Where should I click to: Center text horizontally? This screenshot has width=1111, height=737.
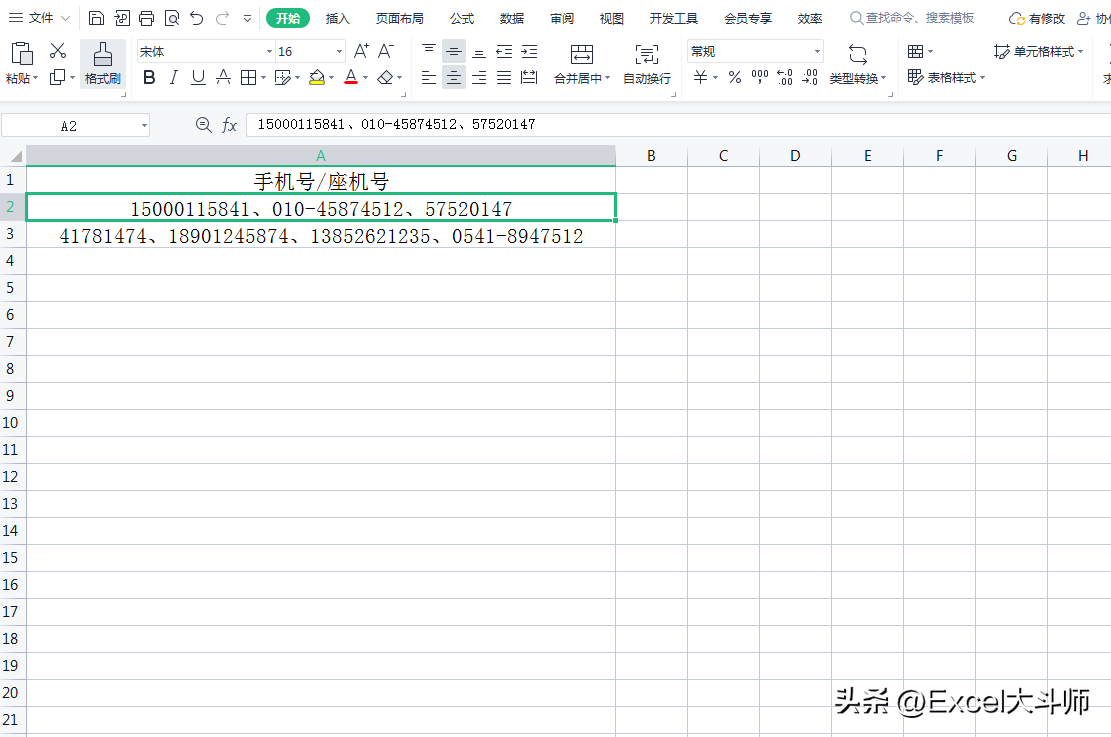(x=453, y=77)
